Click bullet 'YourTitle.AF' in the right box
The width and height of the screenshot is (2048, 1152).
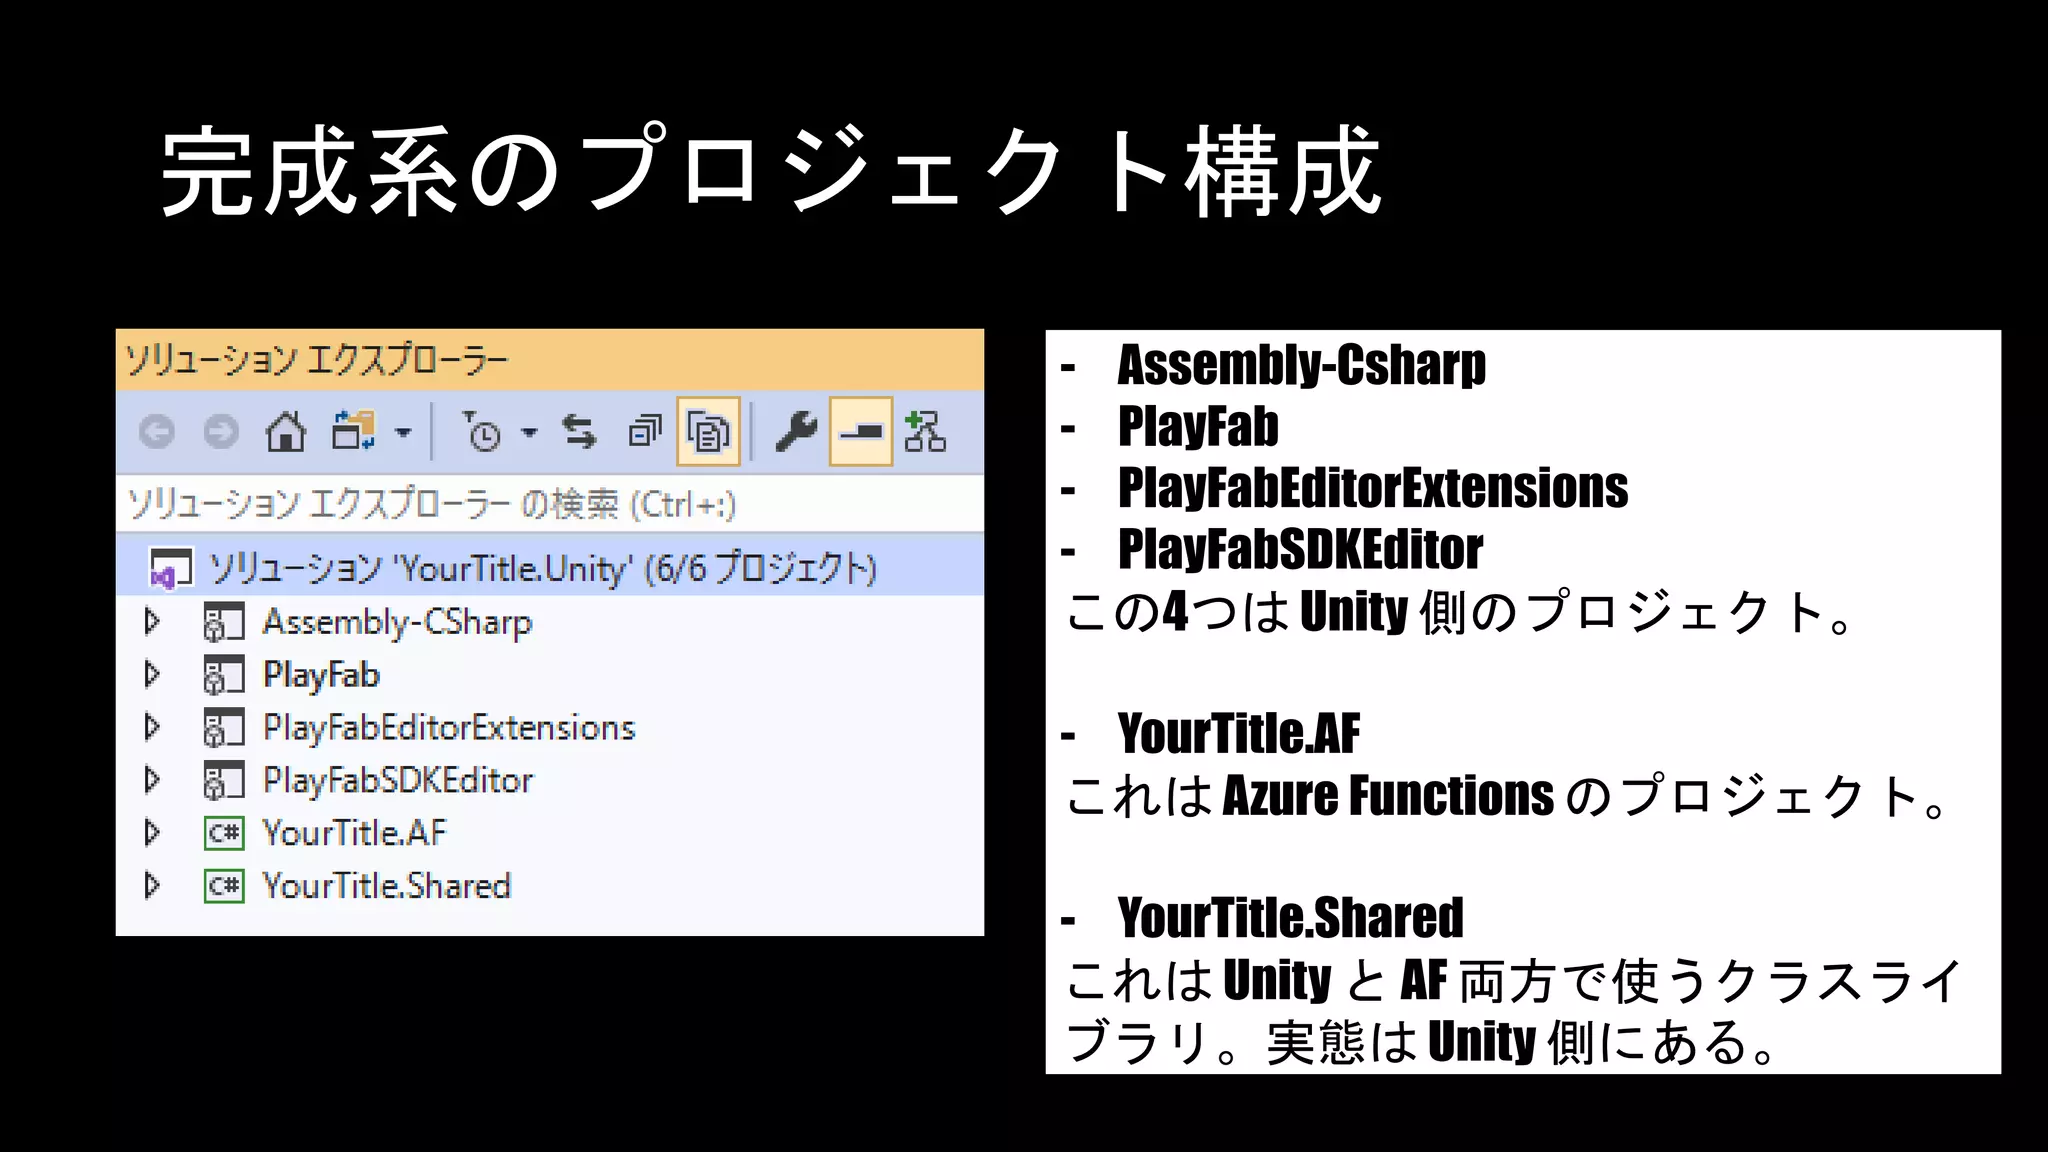(1239, 734)
